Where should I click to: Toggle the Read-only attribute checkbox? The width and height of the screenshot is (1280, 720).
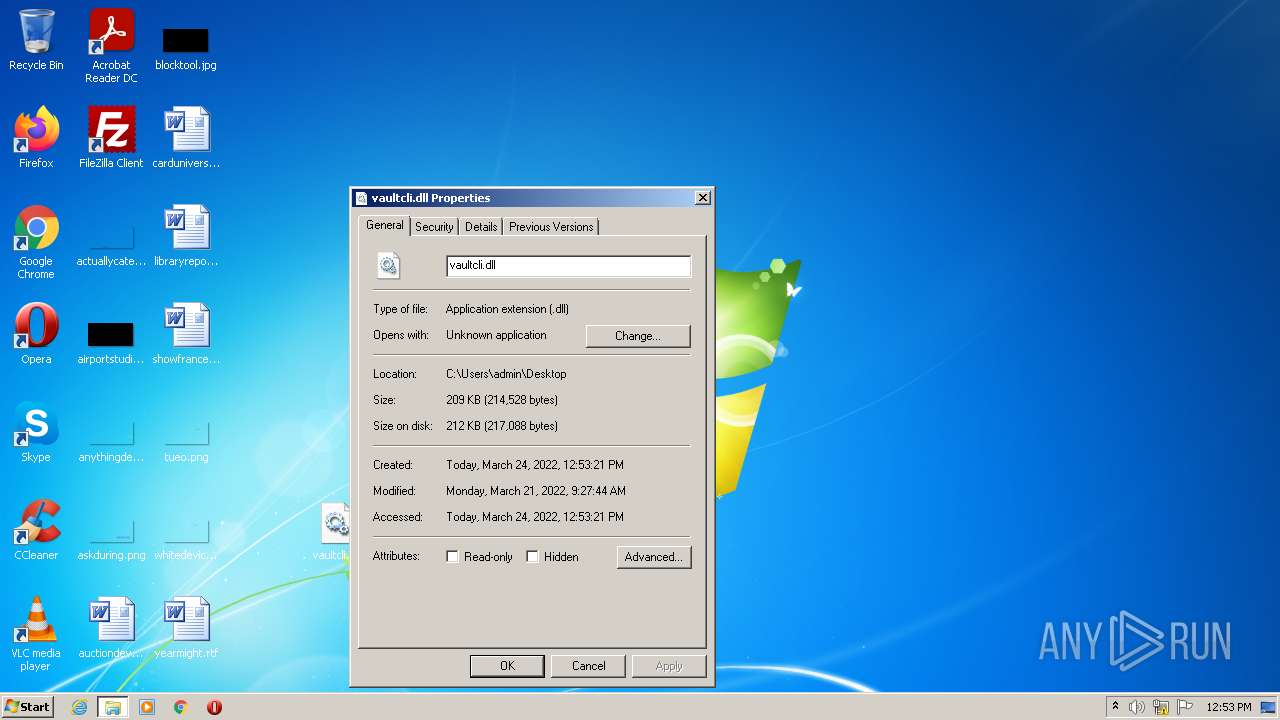[x=452, y=557]
